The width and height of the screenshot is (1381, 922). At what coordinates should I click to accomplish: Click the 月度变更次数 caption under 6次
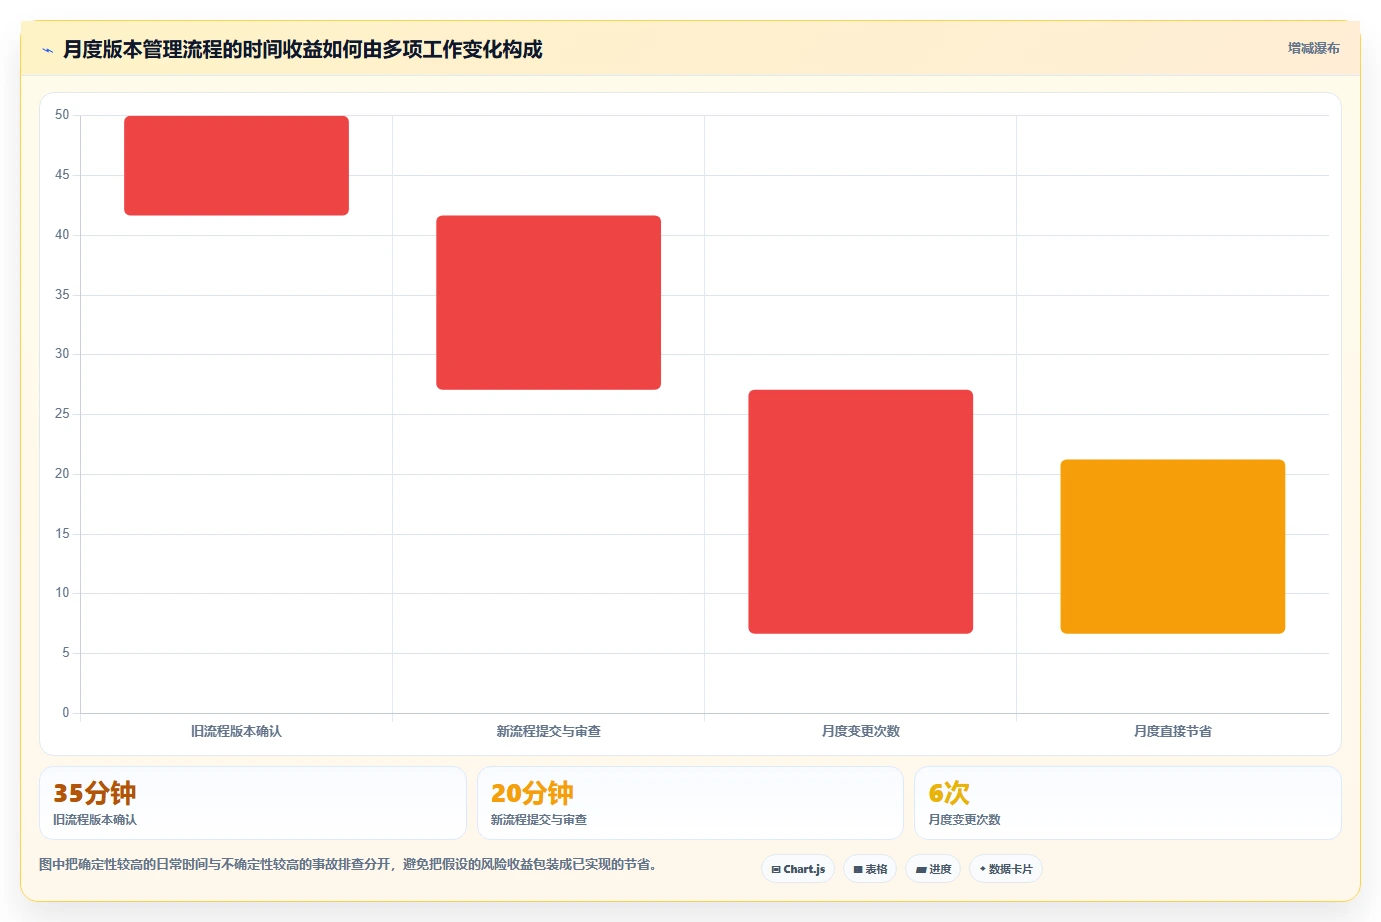(x=964, y=819)
